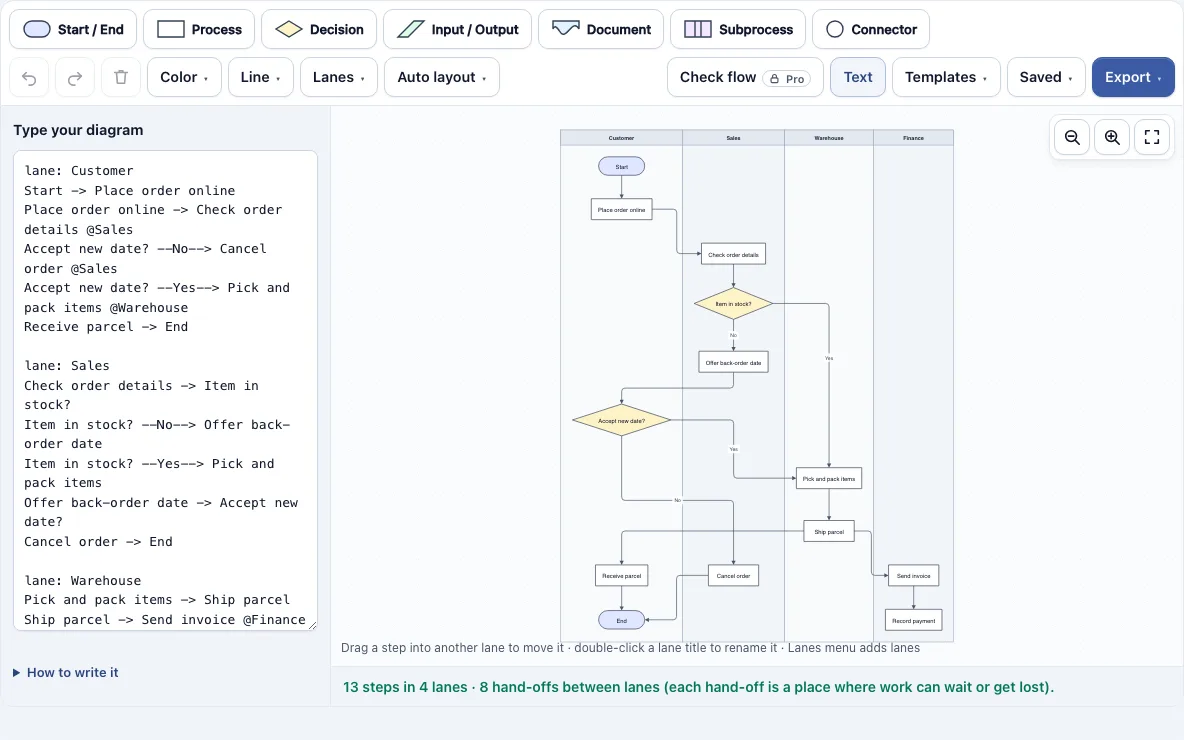The height and width of the screenshot is (740, 1184).
Task: Open the Color dropdown
Action: coord(184,77)
